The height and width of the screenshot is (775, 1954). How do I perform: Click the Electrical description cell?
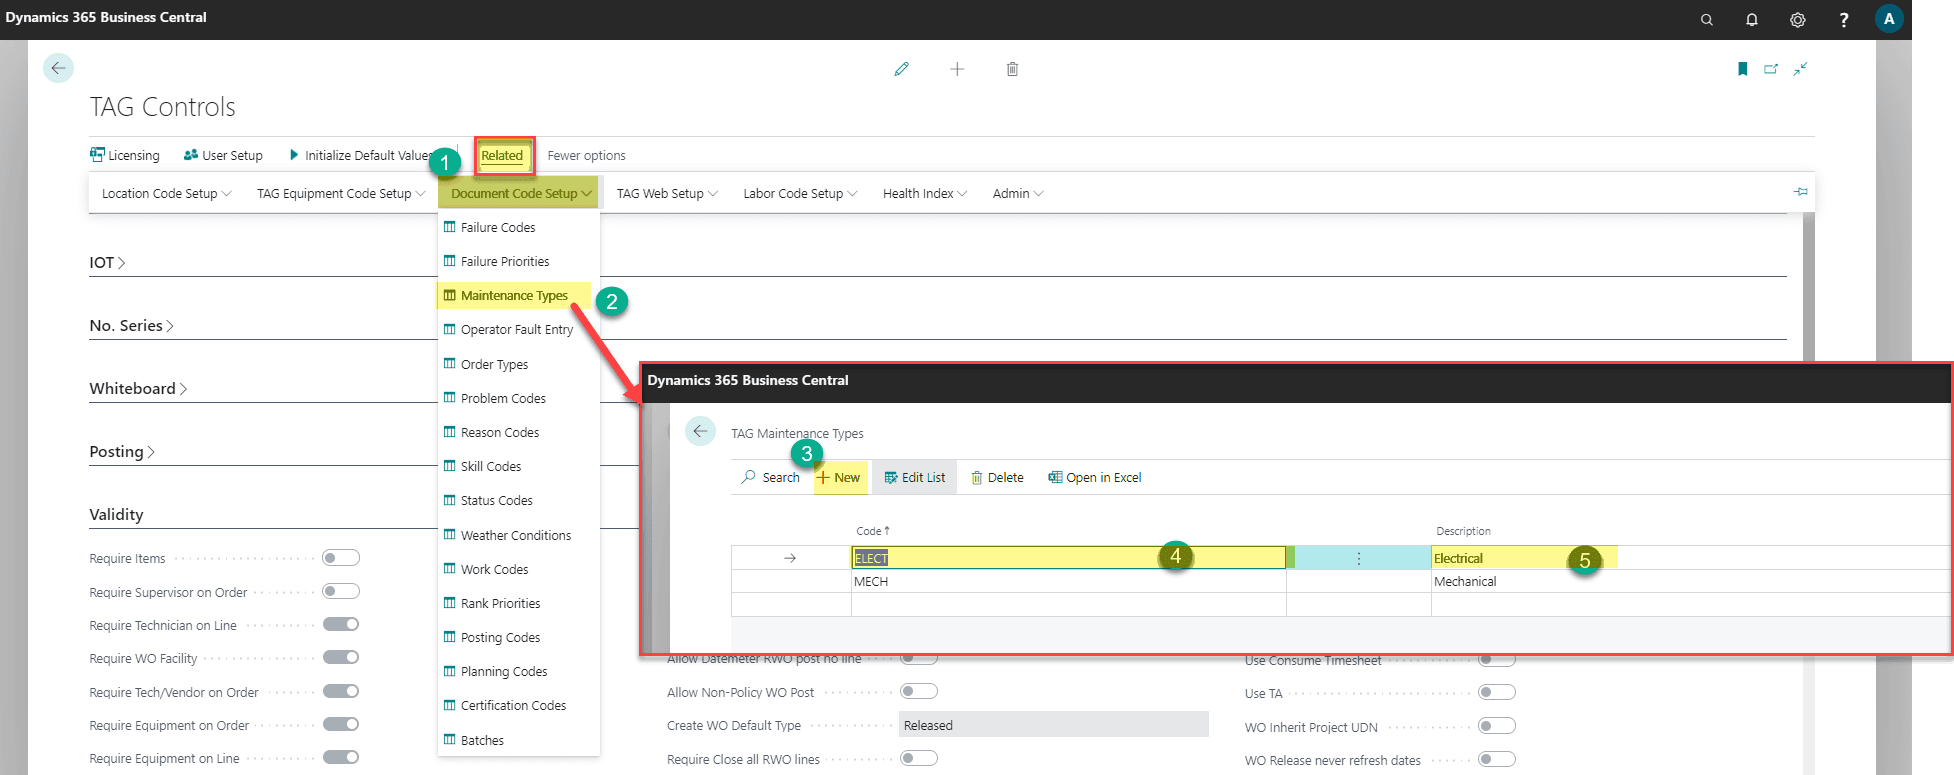[1691, 558]
